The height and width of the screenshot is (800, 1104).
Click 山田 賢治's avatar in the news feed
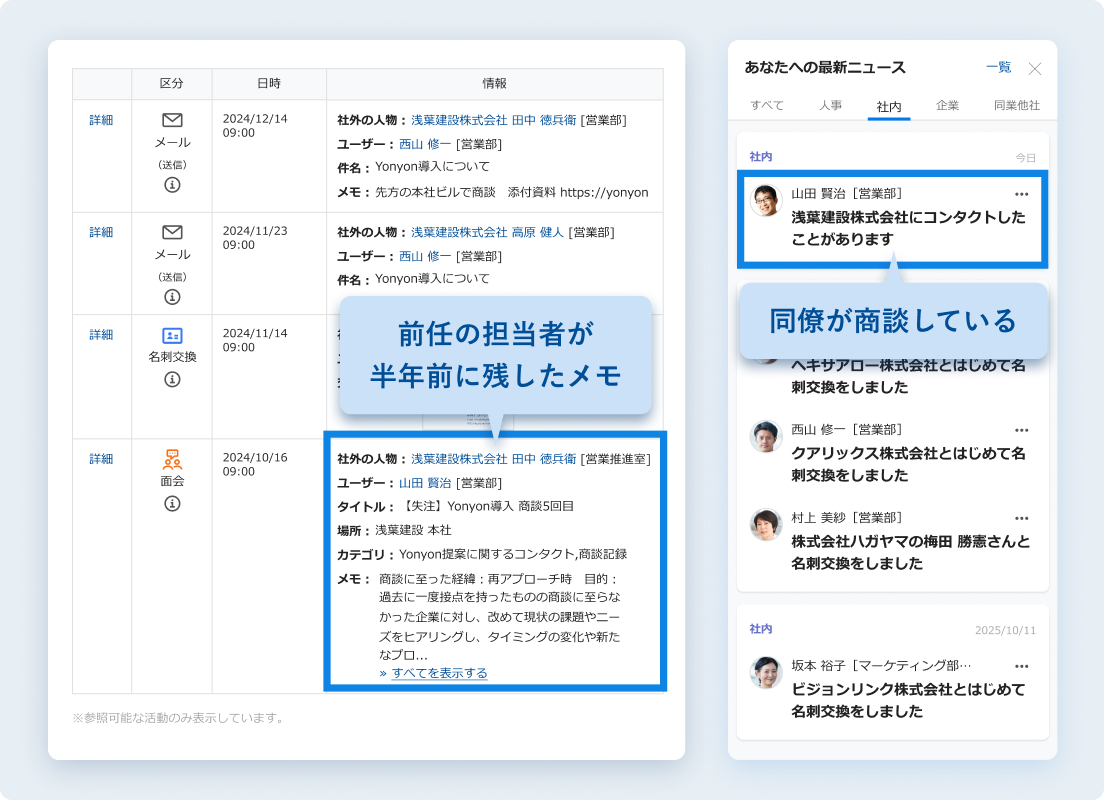tap(766, 200)
